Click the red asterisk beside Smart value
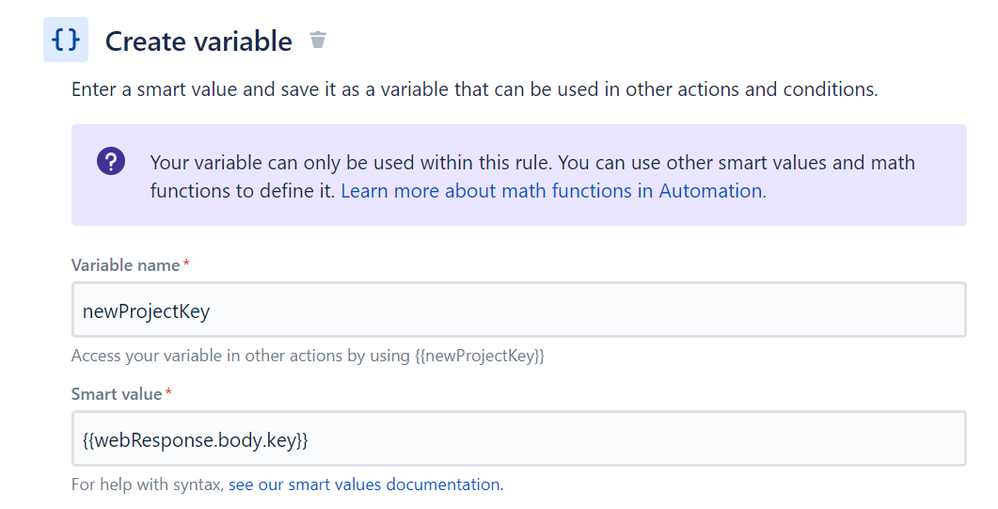This screenshot has height=509, width=998. (168, 393)
